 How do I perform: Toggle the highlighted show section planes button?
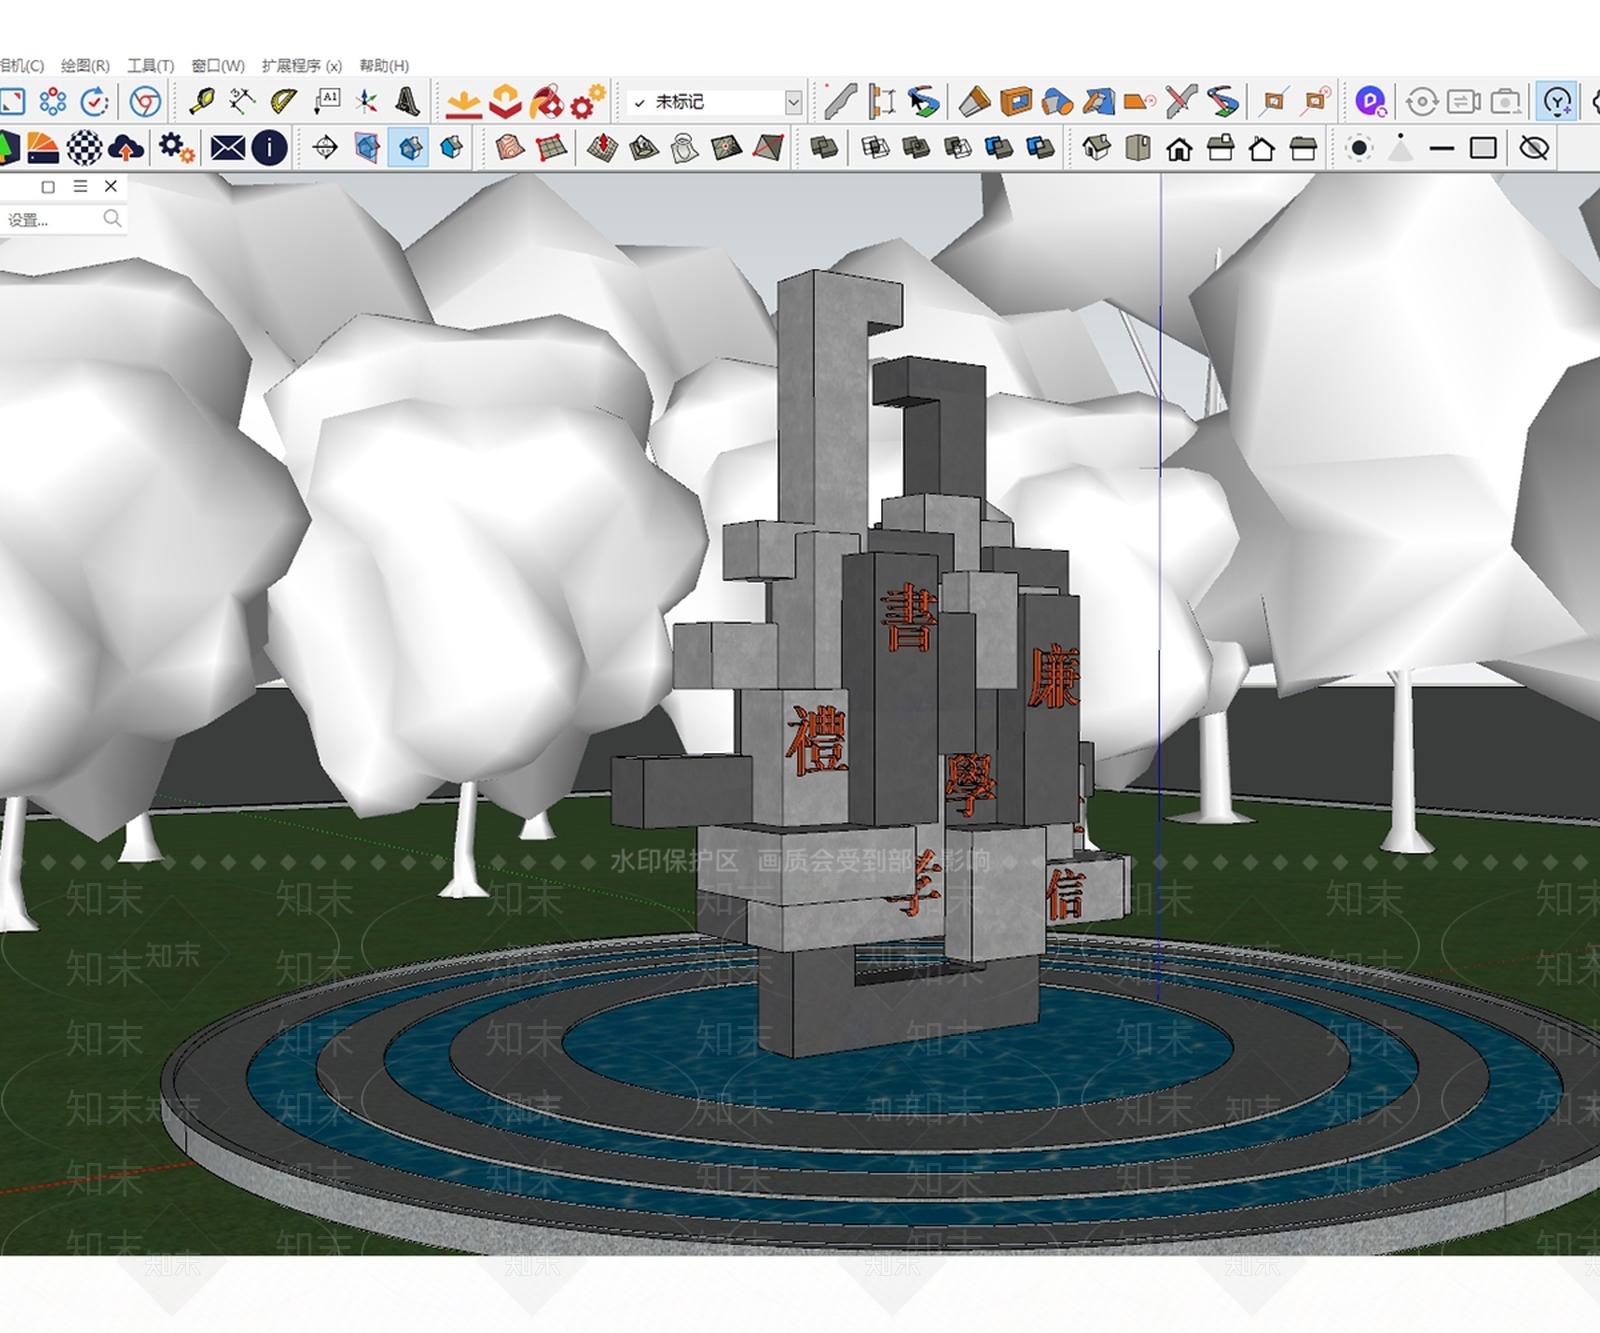[409, 148]
